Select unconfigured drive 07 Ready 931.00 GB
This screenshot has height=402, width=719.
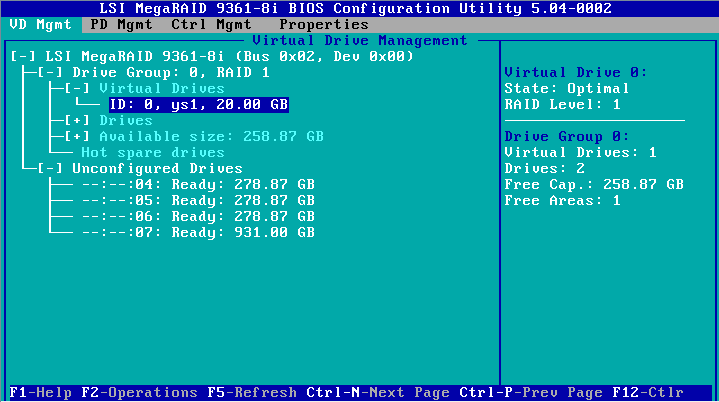click(199, 233)
